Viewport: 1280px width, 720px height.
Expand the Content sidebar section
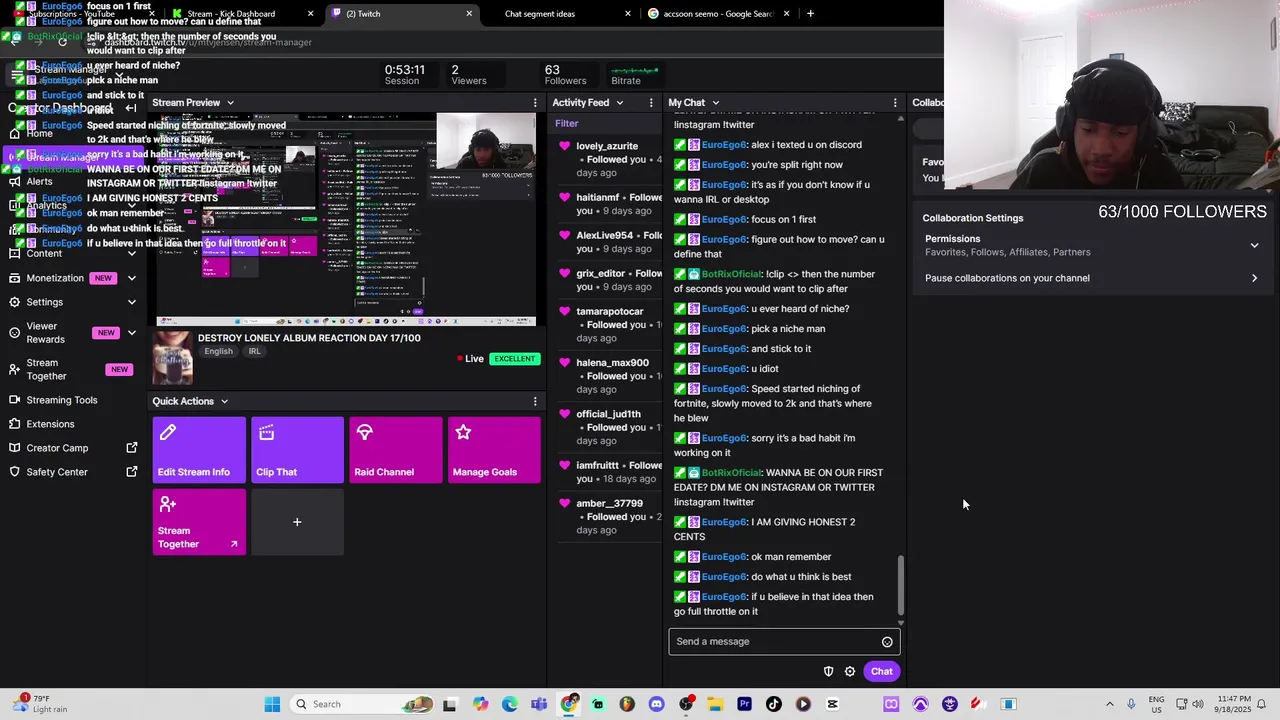coord(131,254)
